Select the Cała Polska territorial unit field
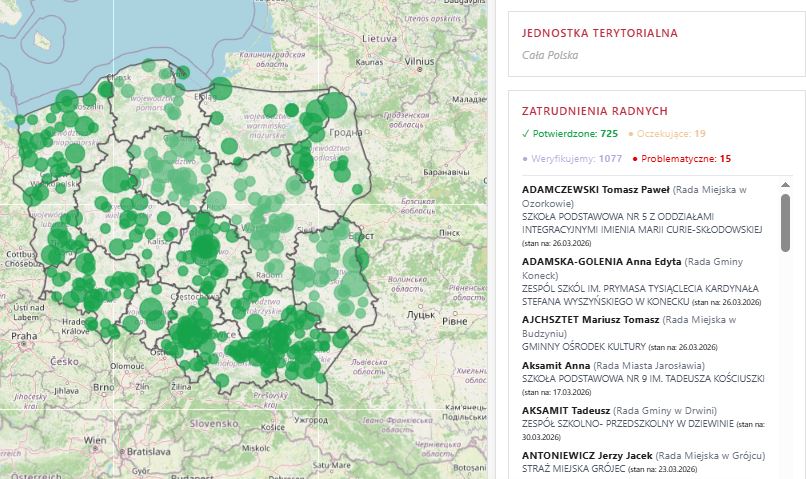806x479 pixels. tap(550, 55)
